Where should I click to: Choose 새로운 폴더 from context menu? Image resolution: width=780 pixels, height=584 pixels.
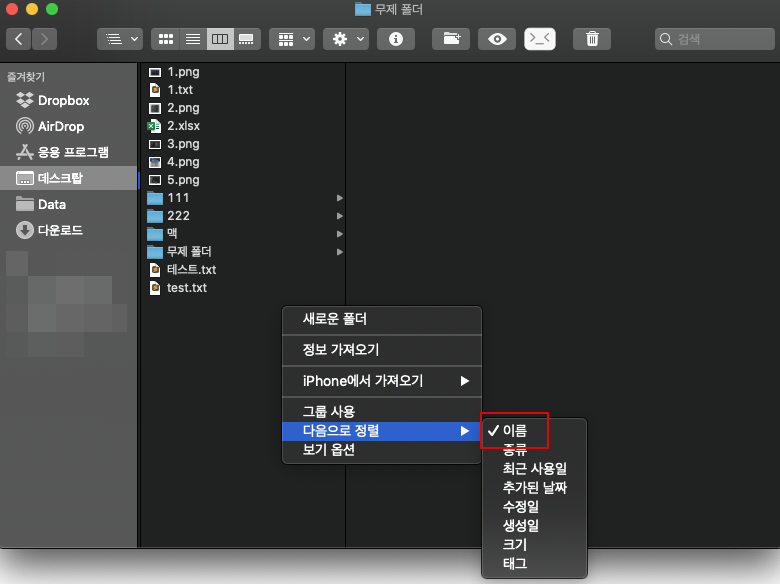click(x=382, y=319)
